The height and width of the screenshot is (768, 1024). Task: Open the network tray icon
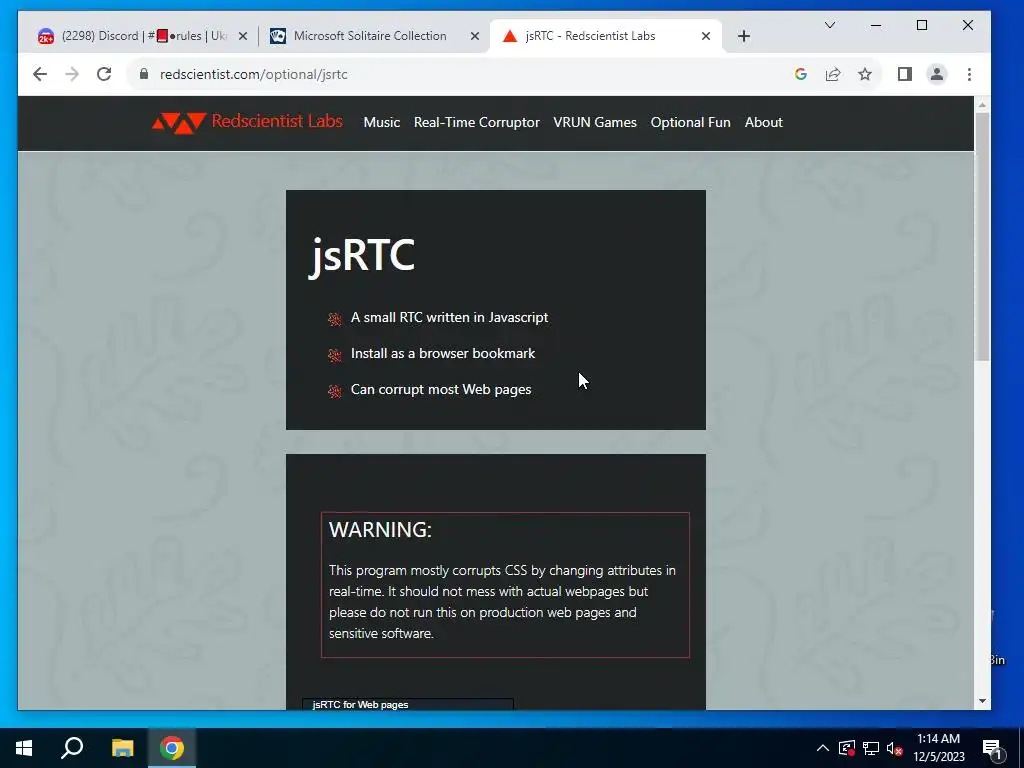point(871,748)
